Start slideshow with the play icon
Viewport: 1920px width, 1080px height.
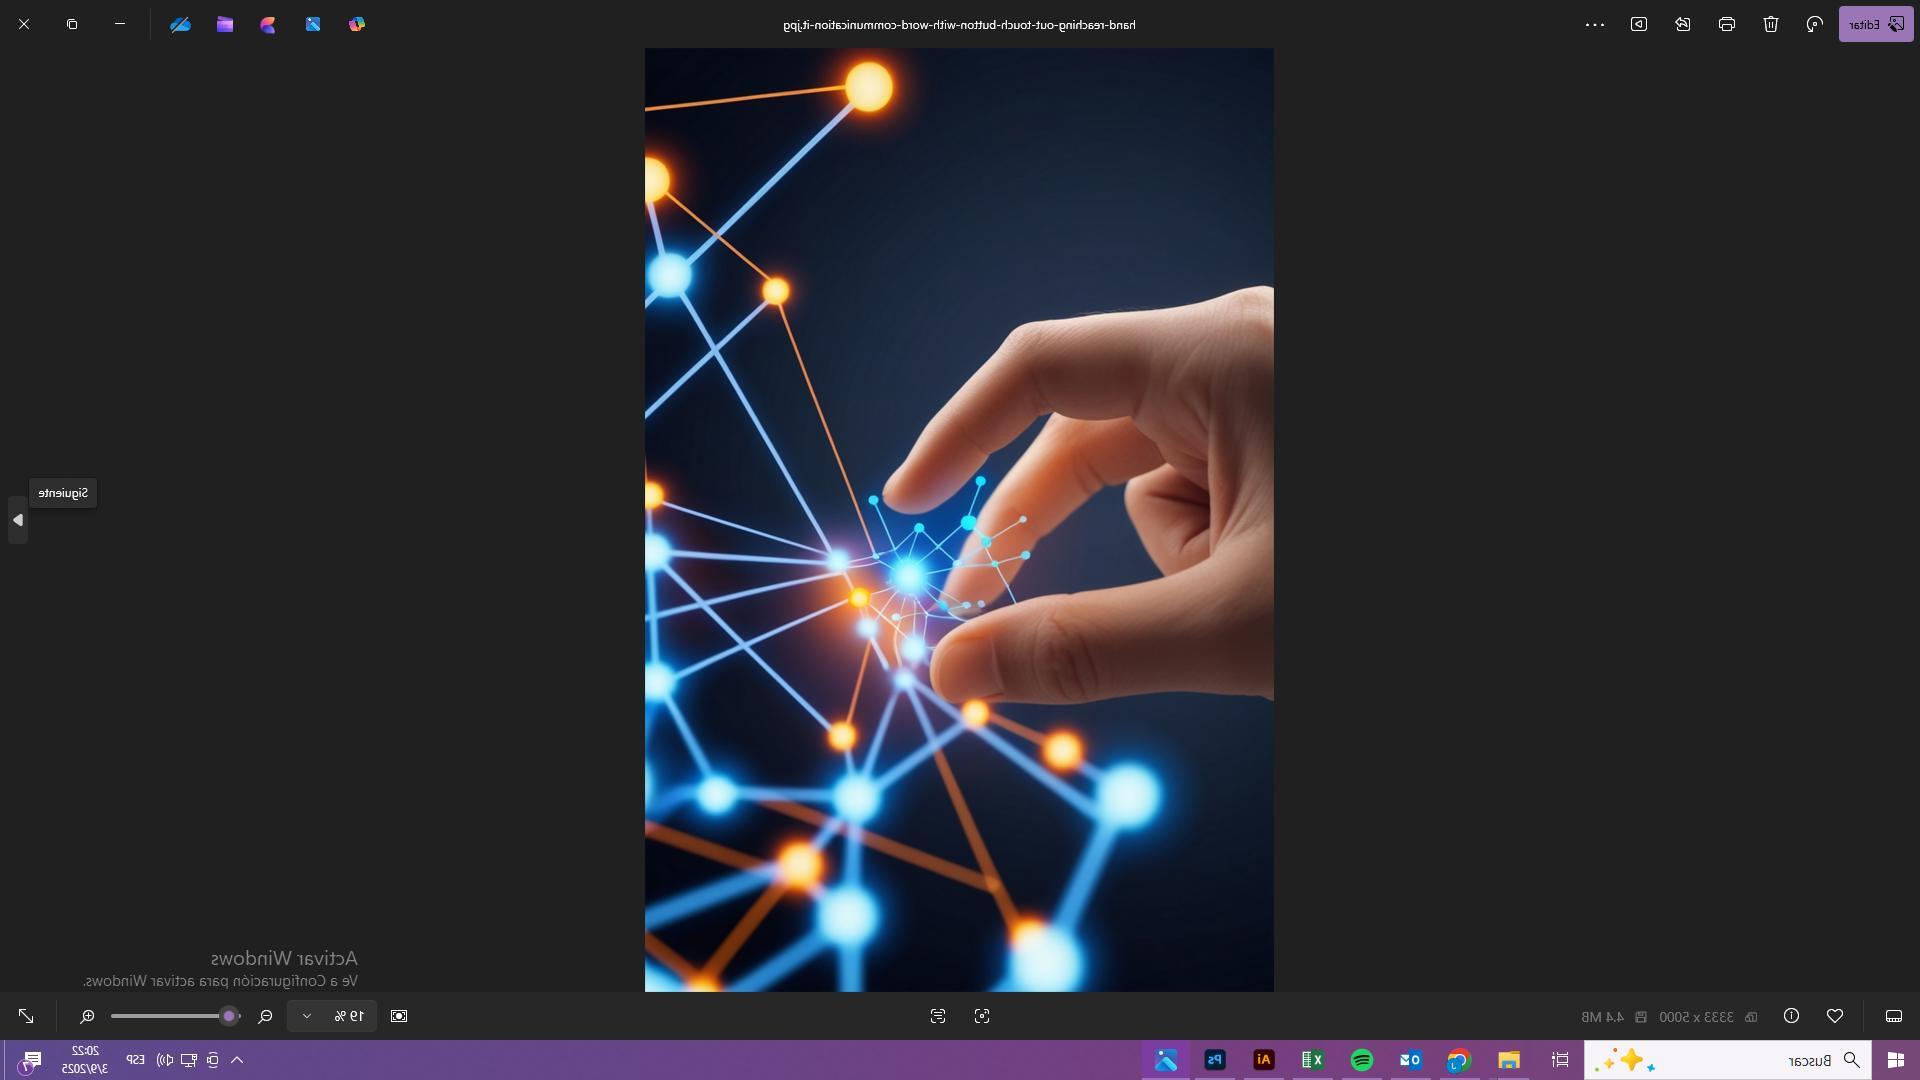tap(1638, 24)
